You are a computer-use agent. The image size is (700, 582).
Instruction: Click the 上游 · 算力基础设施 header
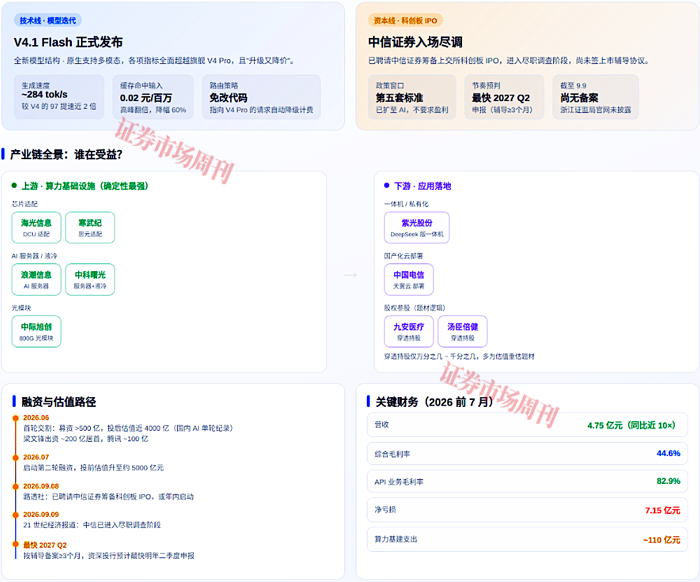[85, 186]
